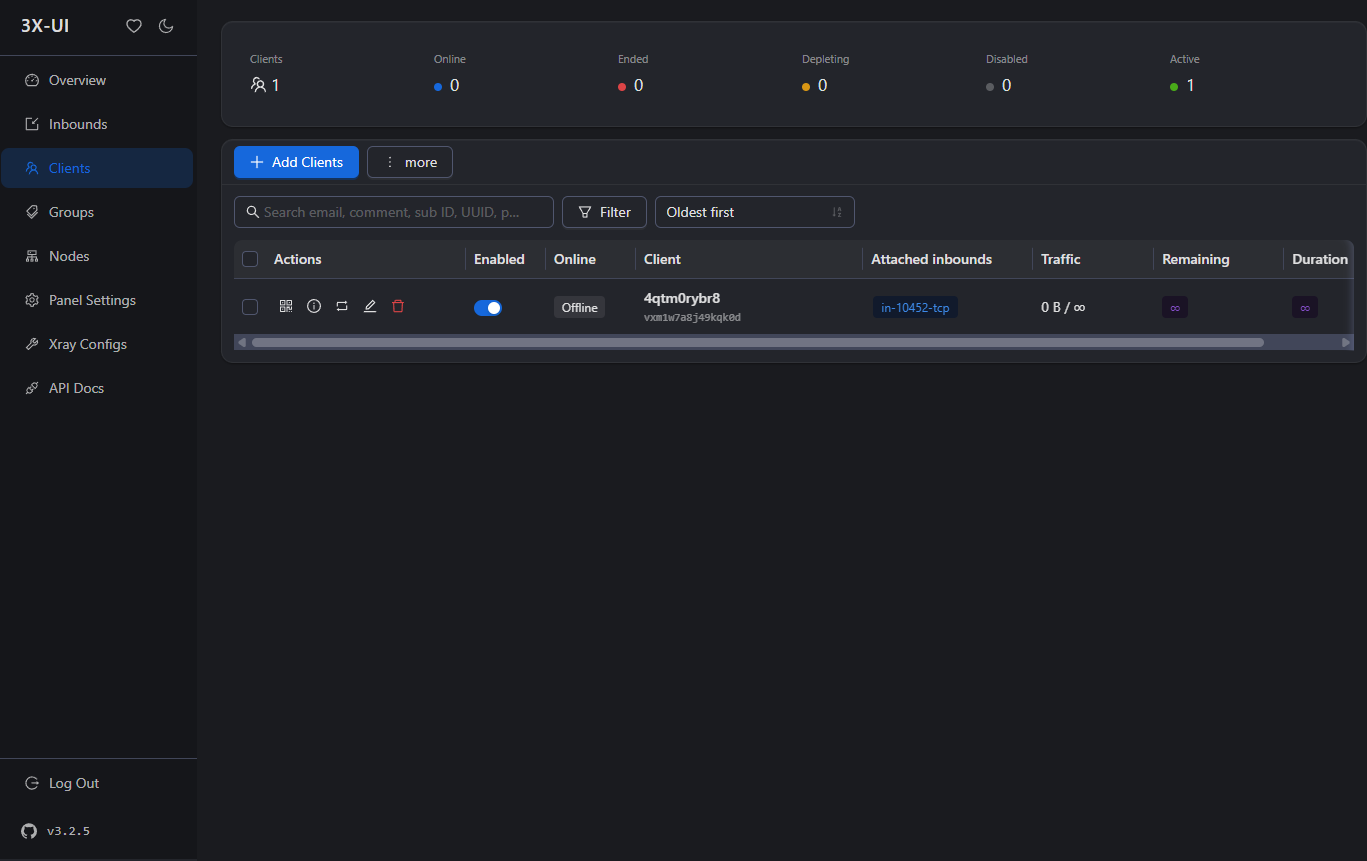Click the Online count in summary
Image resolution: width=1367 pixels, height=861 pixels.
tap(454, 85)
